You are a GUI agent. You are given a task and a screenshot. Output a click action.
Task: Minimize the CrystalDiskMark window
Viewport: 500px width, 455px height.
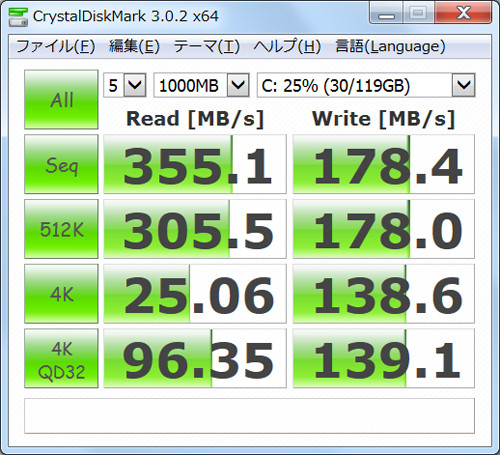(386, 13)
